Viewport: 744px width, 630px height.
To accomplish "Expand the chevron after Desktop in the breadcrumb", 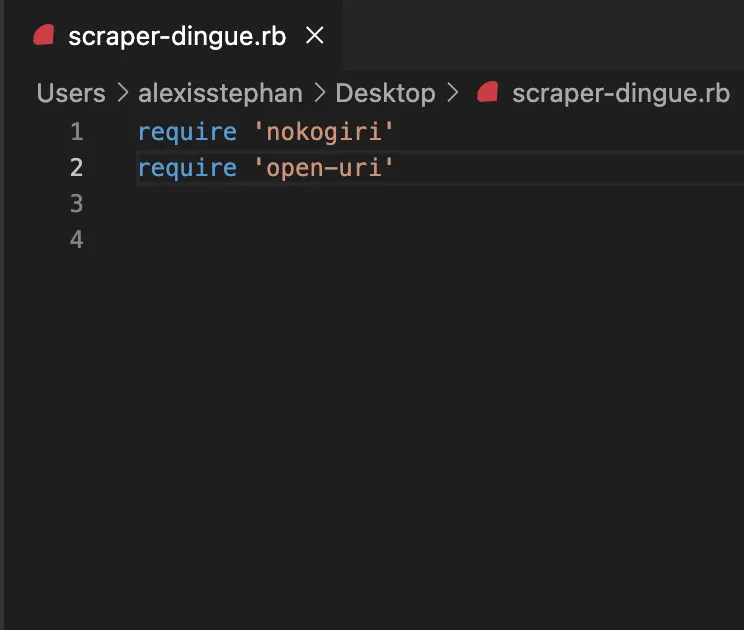I will (x=453, y=93).
